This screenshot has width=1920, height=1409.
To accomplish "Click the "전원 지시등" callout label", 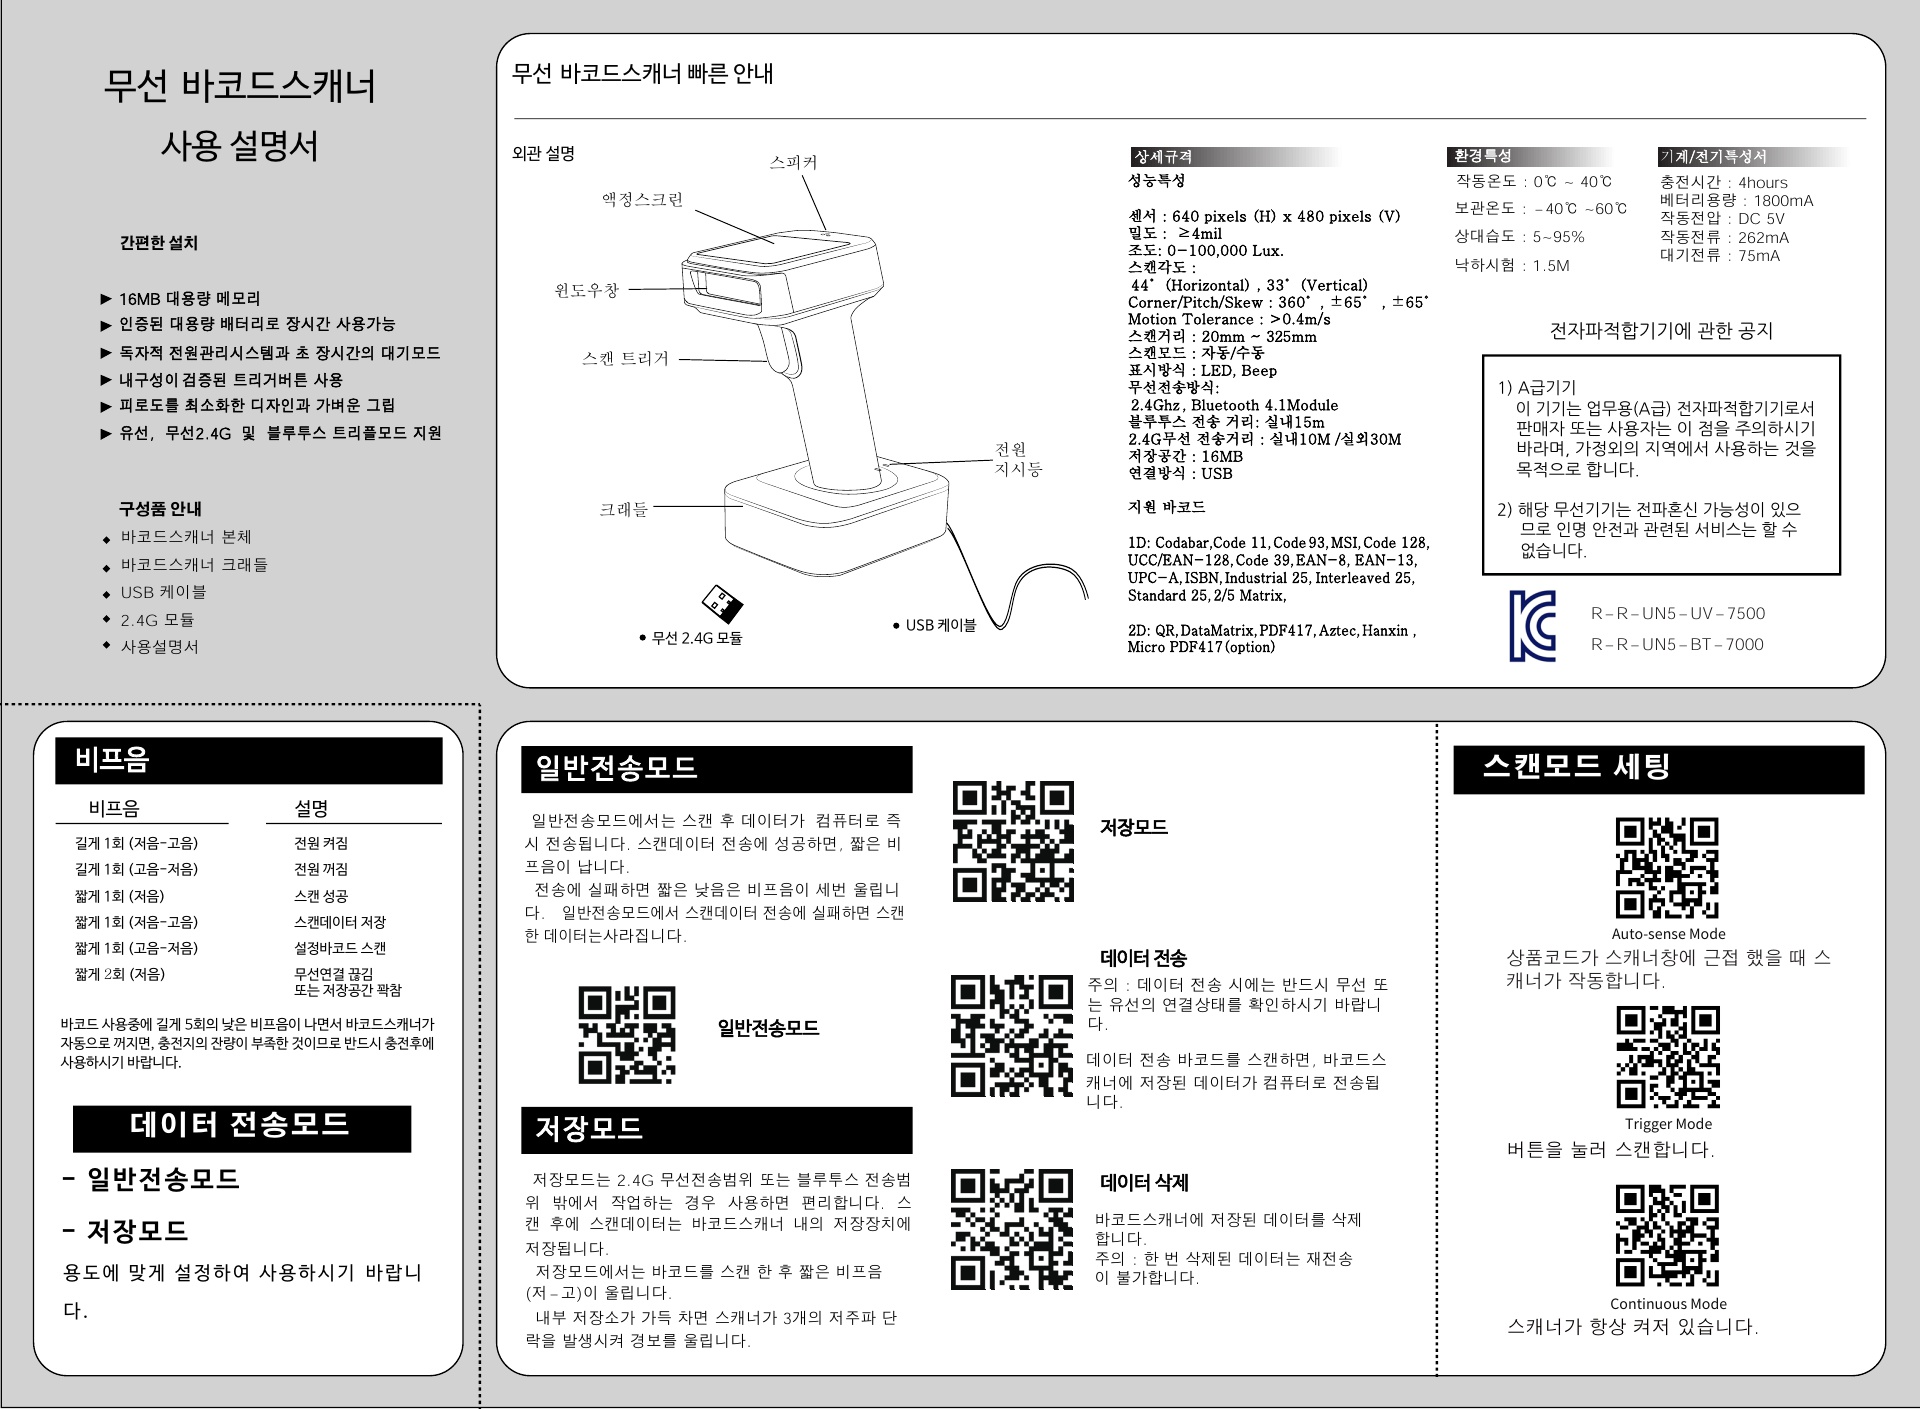I will (1018, 459).
